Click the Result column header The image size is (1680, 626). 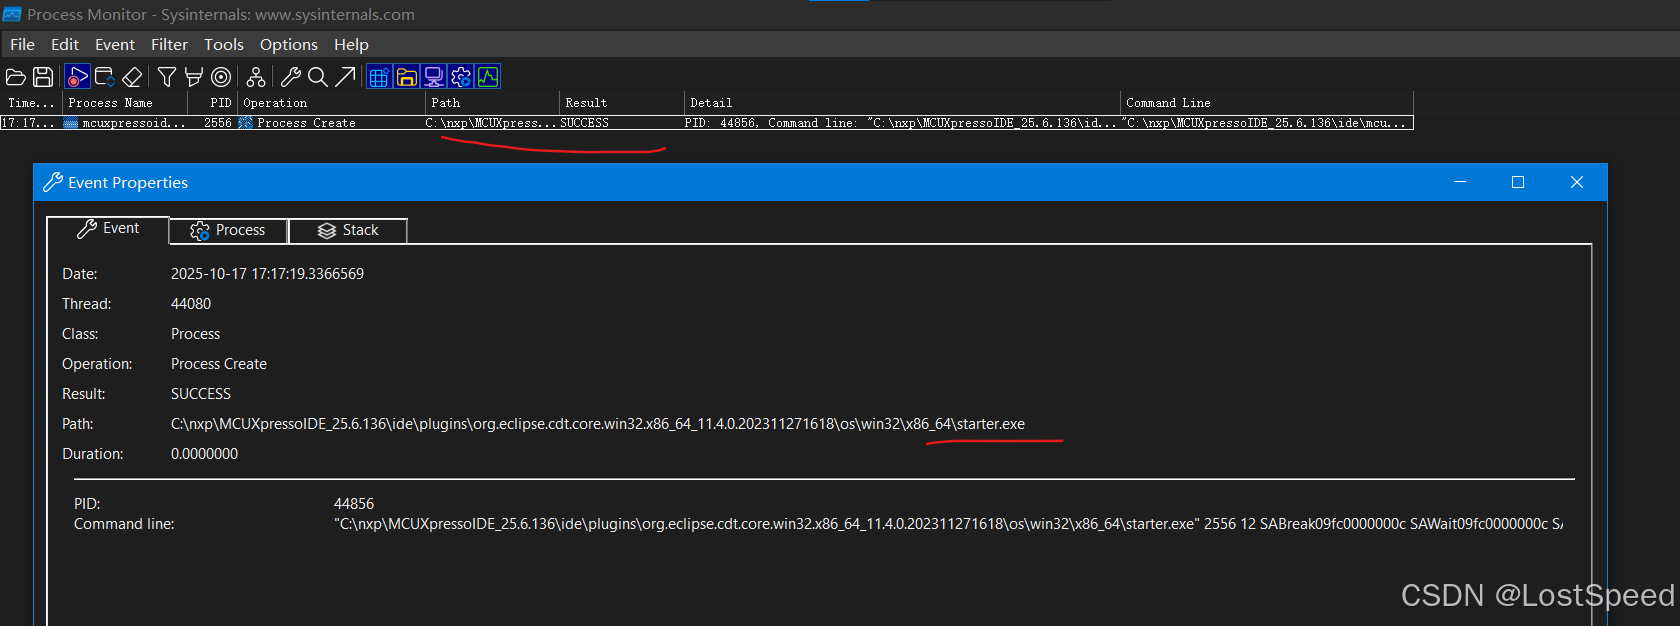click(x=621, y=103)
